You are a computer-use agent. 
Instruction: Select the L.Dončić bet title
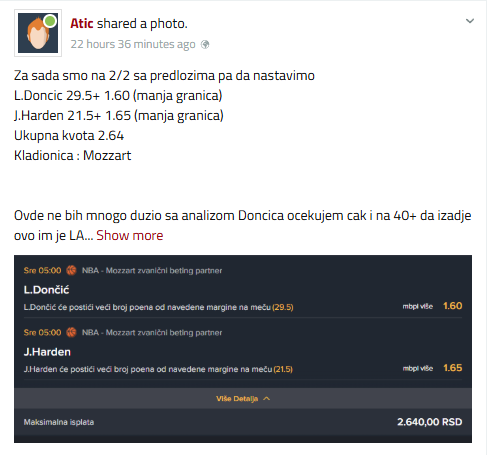pos(46,290)
